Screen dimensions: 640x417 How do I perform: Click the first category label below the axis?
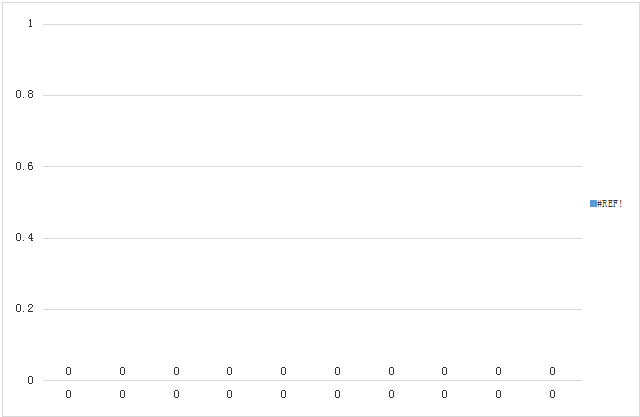point(68,394)
